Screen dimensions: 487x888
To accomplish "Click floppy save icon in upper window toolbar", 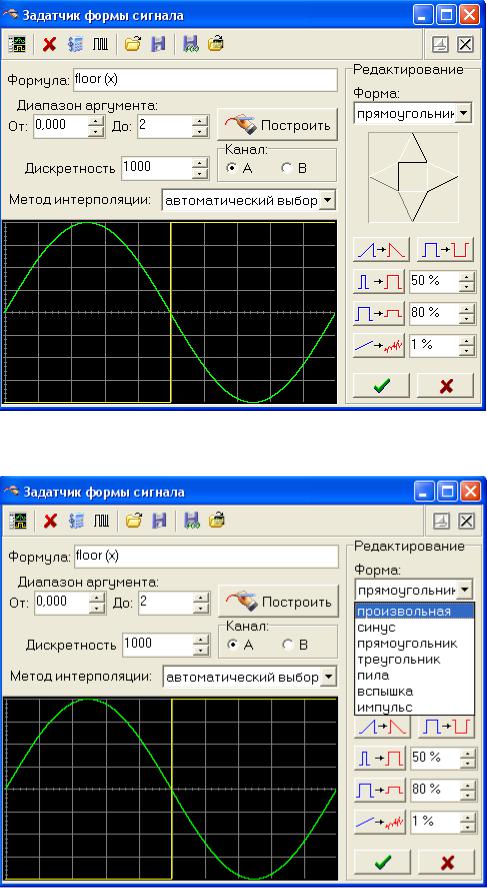I will [159, 45].
